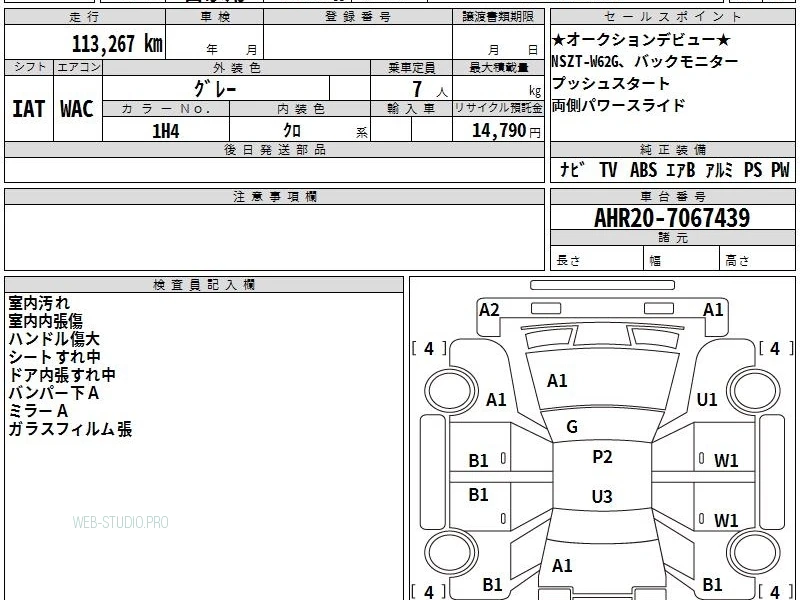Select the P2 roof damage mark
This screenshot has height=600, width=800.
tap(602, 456)
